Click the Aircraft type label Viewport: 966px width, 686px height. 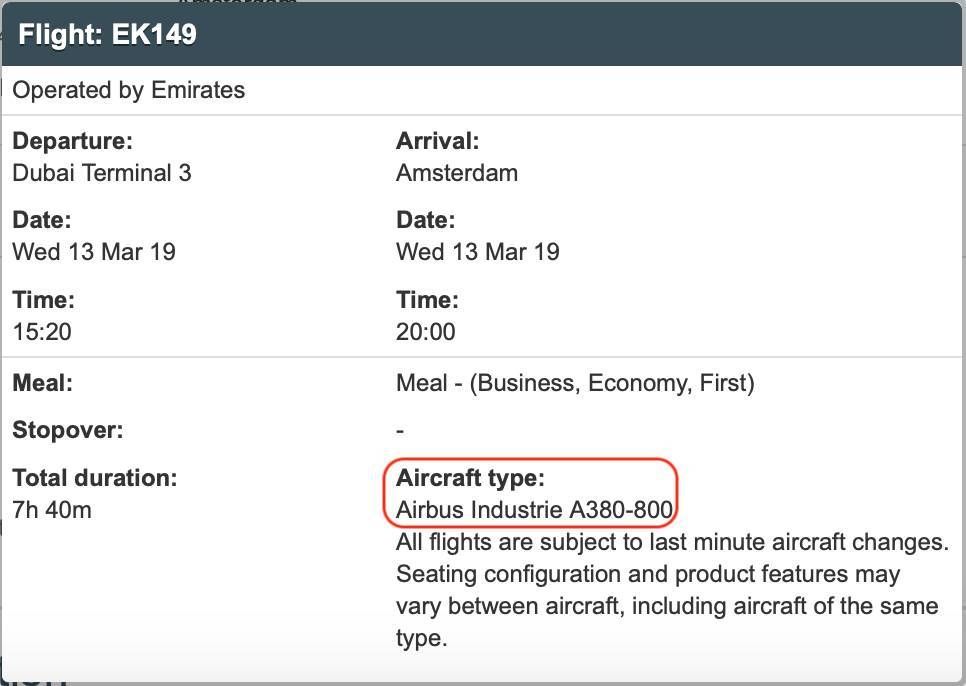coord(471,478)
